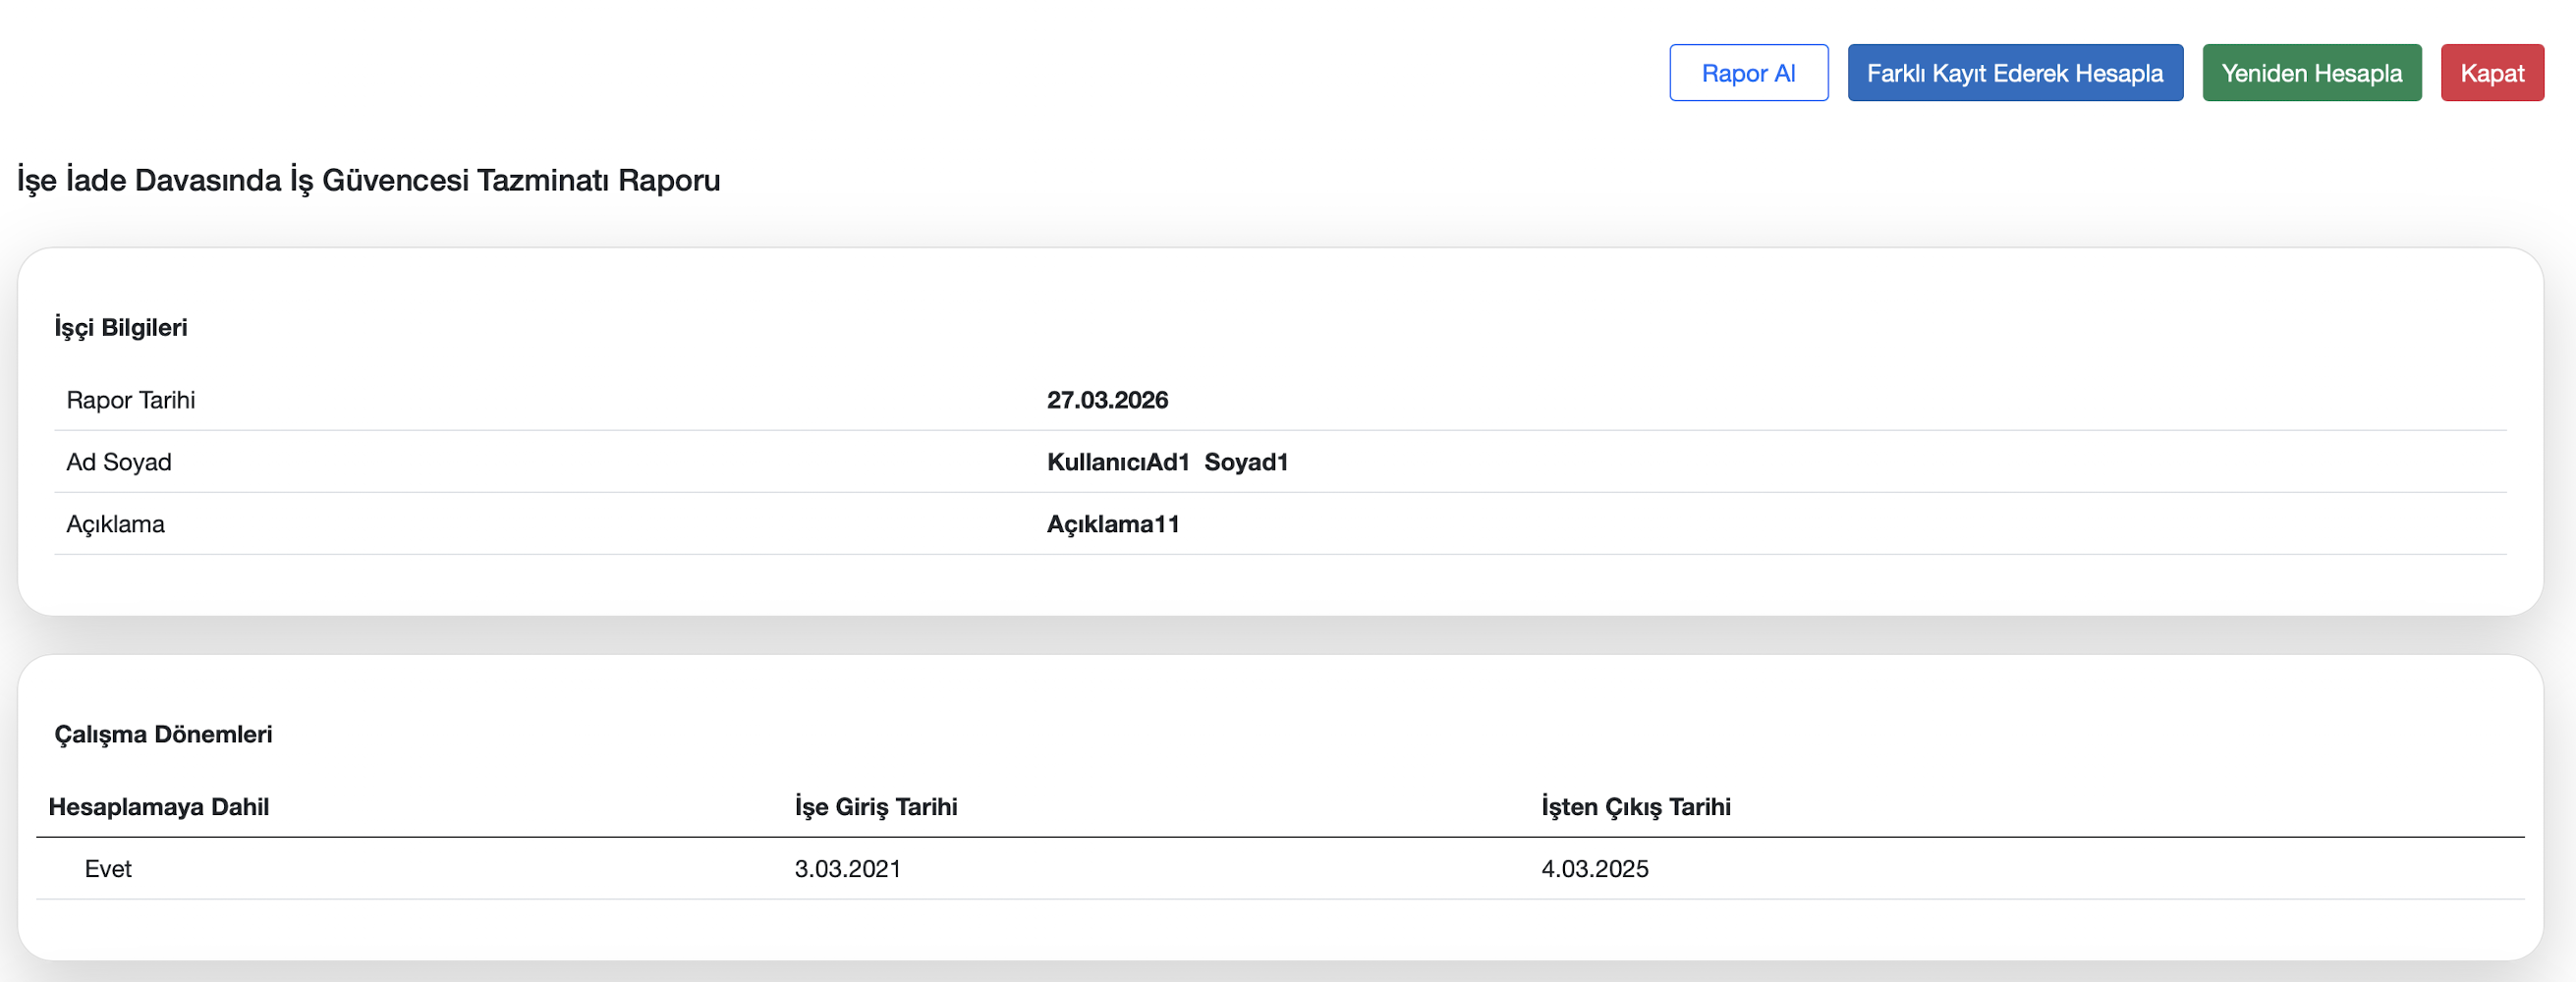This screenshot has height=982, width=2576.
Task: Click the Rapor Tarihi label
Action: (x=130, y=400)
